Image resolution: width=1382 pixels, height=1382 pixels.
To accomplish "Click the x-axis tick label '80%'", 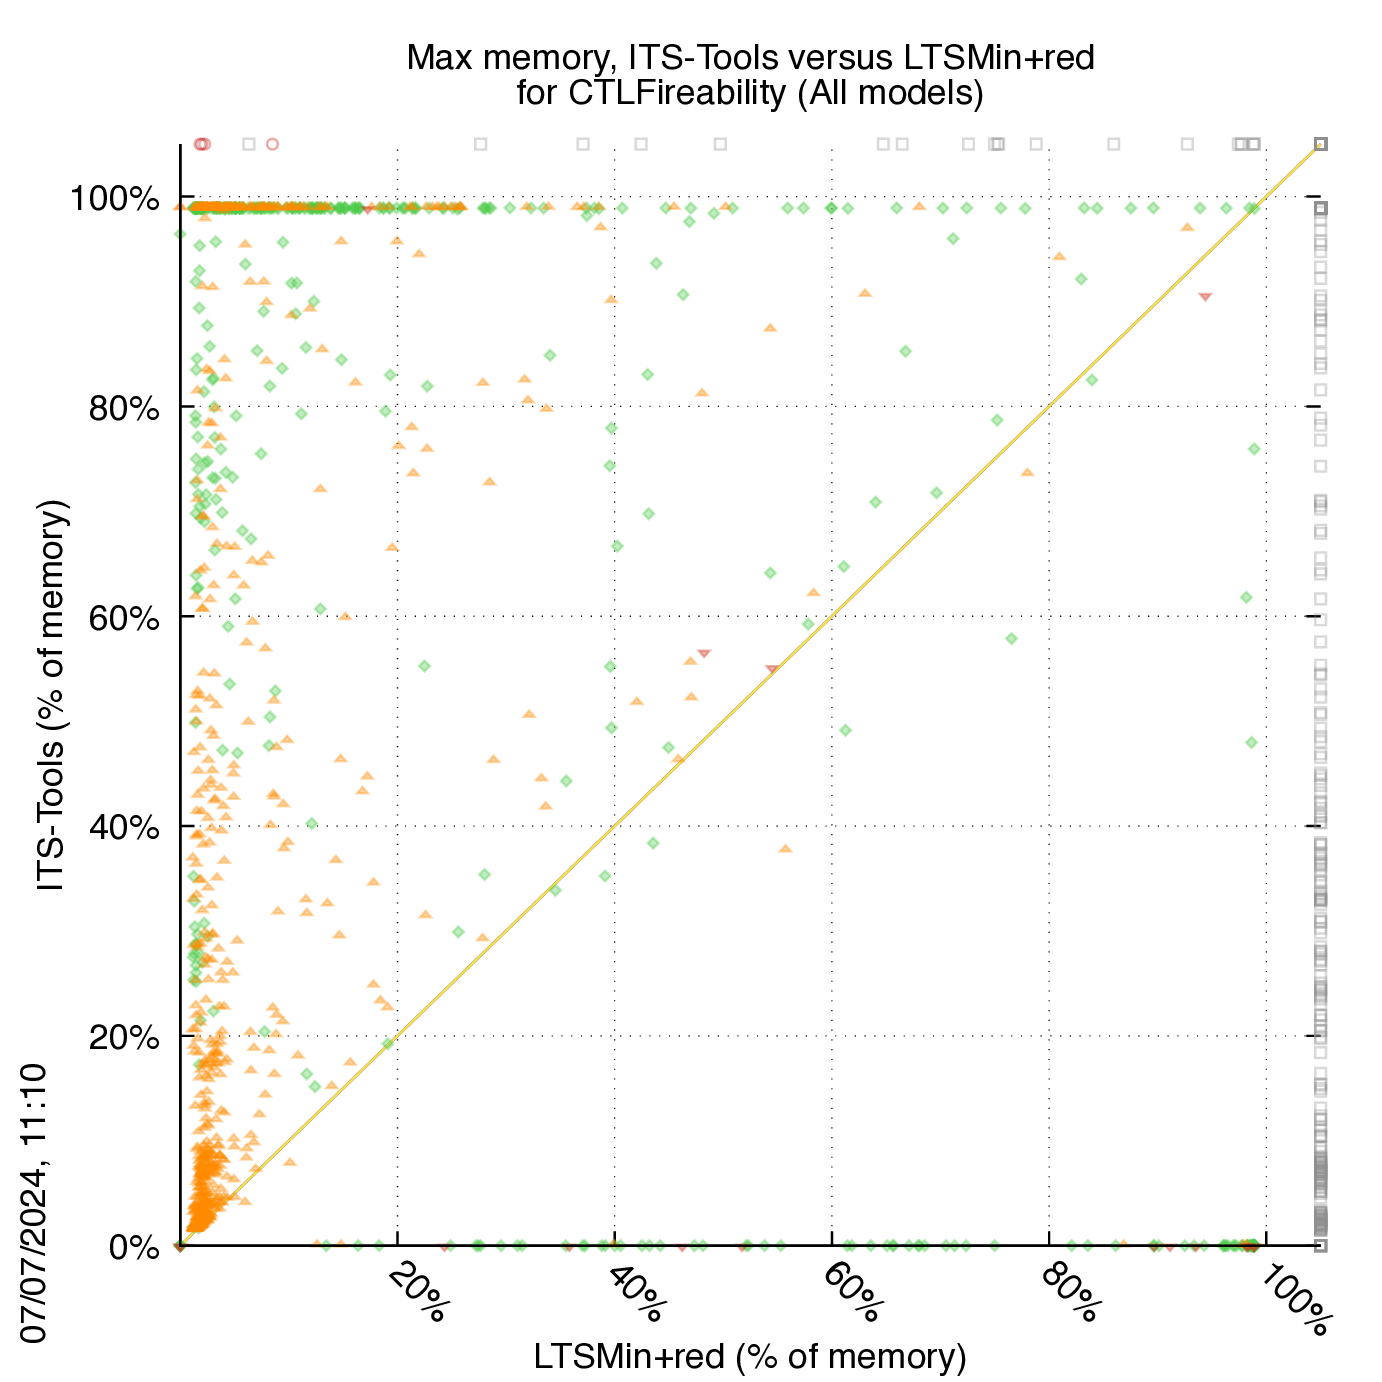I will click(1068, 1293).
